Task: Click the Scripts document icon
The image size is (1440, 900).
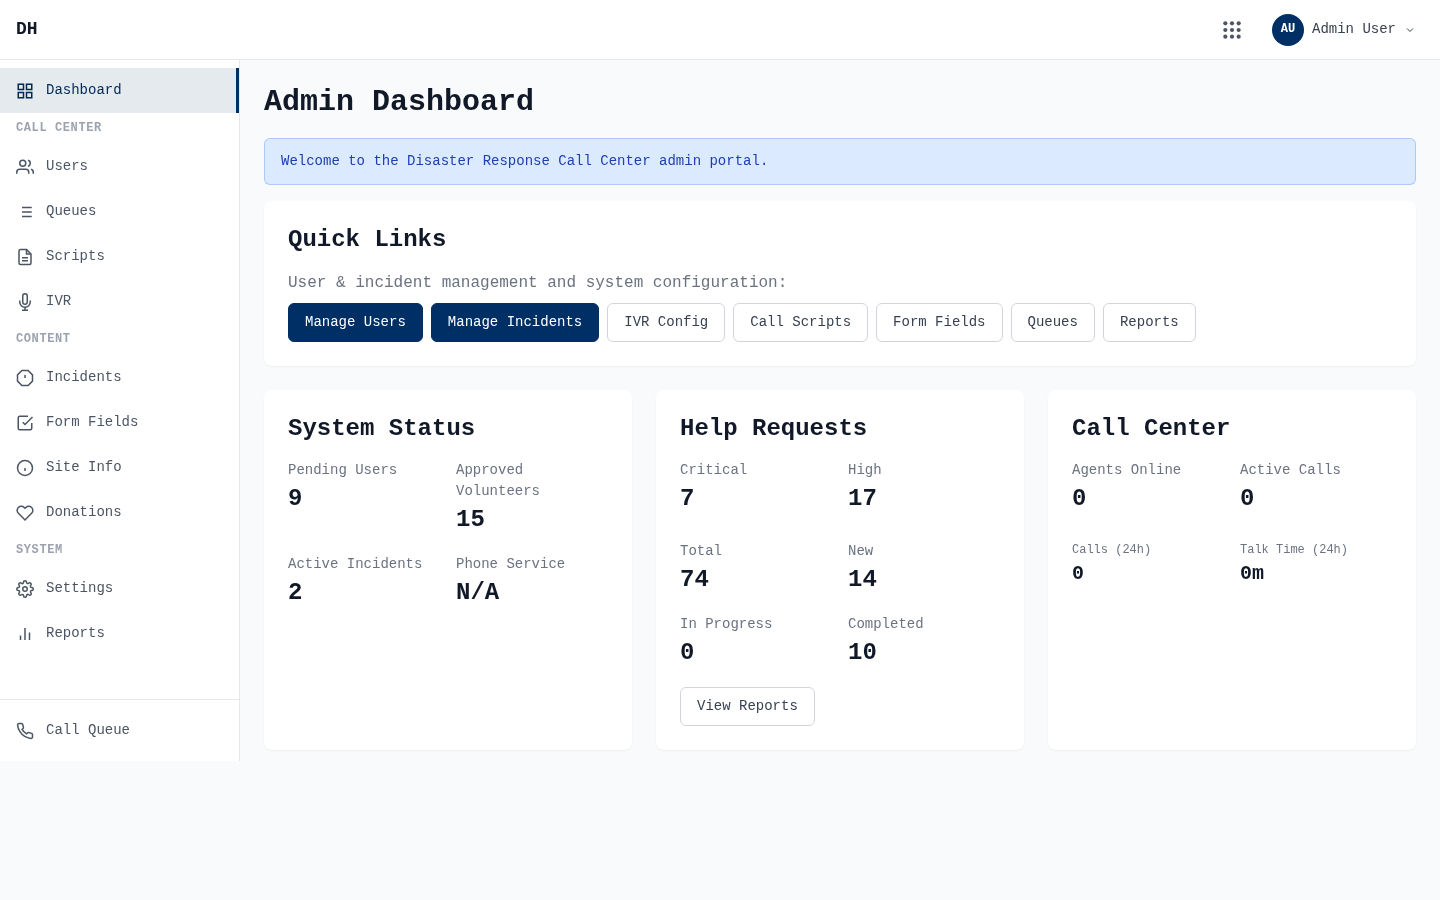Action: point(25,256)
